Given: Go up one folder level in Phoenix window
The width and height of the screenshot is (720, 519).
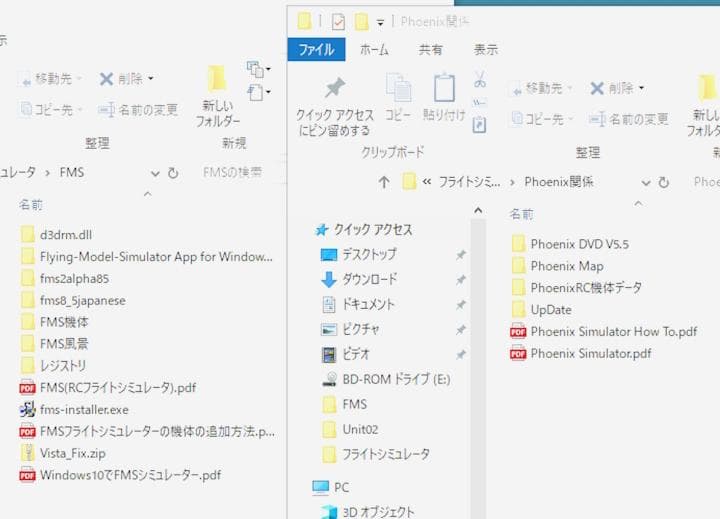Looking at the screenshot, I should [x=384, y=182].
